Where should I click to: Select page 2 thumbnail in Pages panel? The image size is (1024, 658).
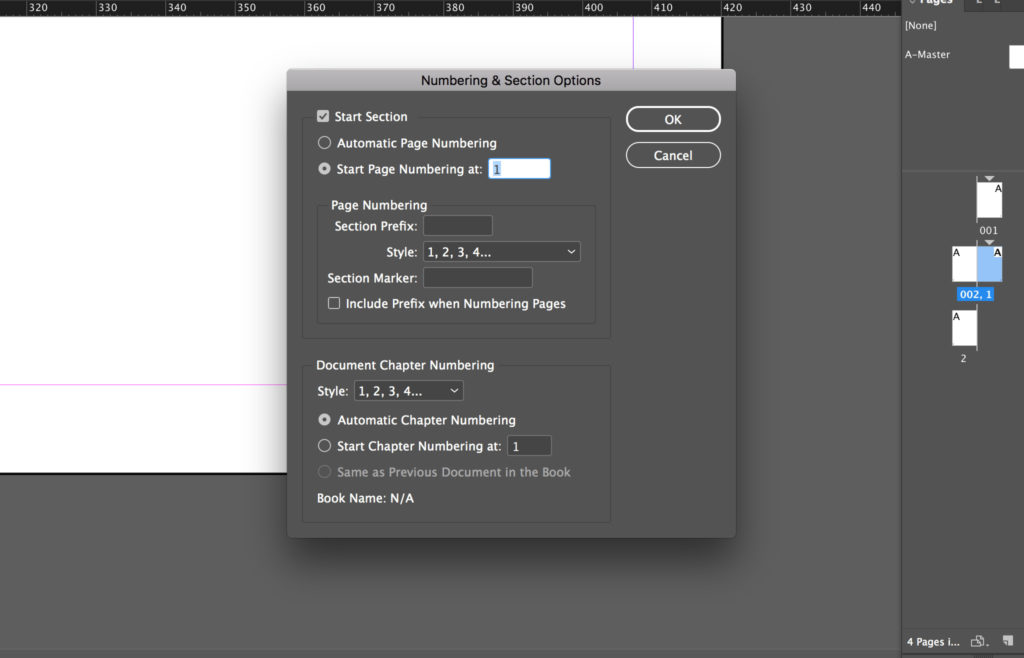[965, 328]
